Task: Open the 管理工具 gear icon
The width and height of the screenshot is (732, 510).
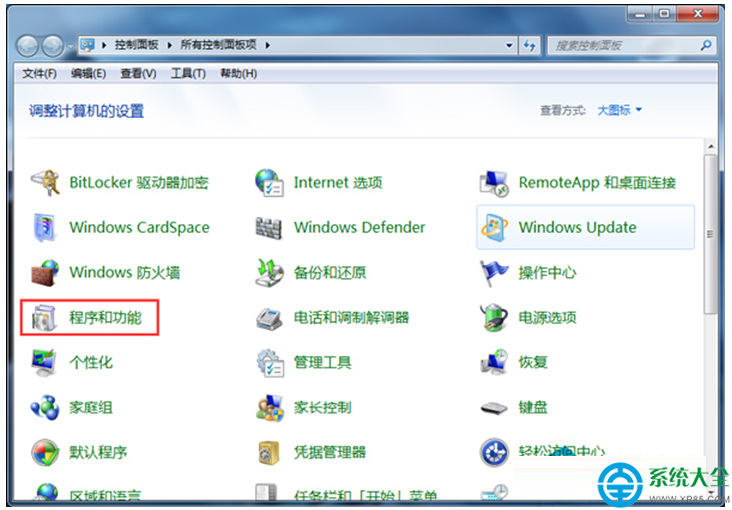Action: click(270, 362)
